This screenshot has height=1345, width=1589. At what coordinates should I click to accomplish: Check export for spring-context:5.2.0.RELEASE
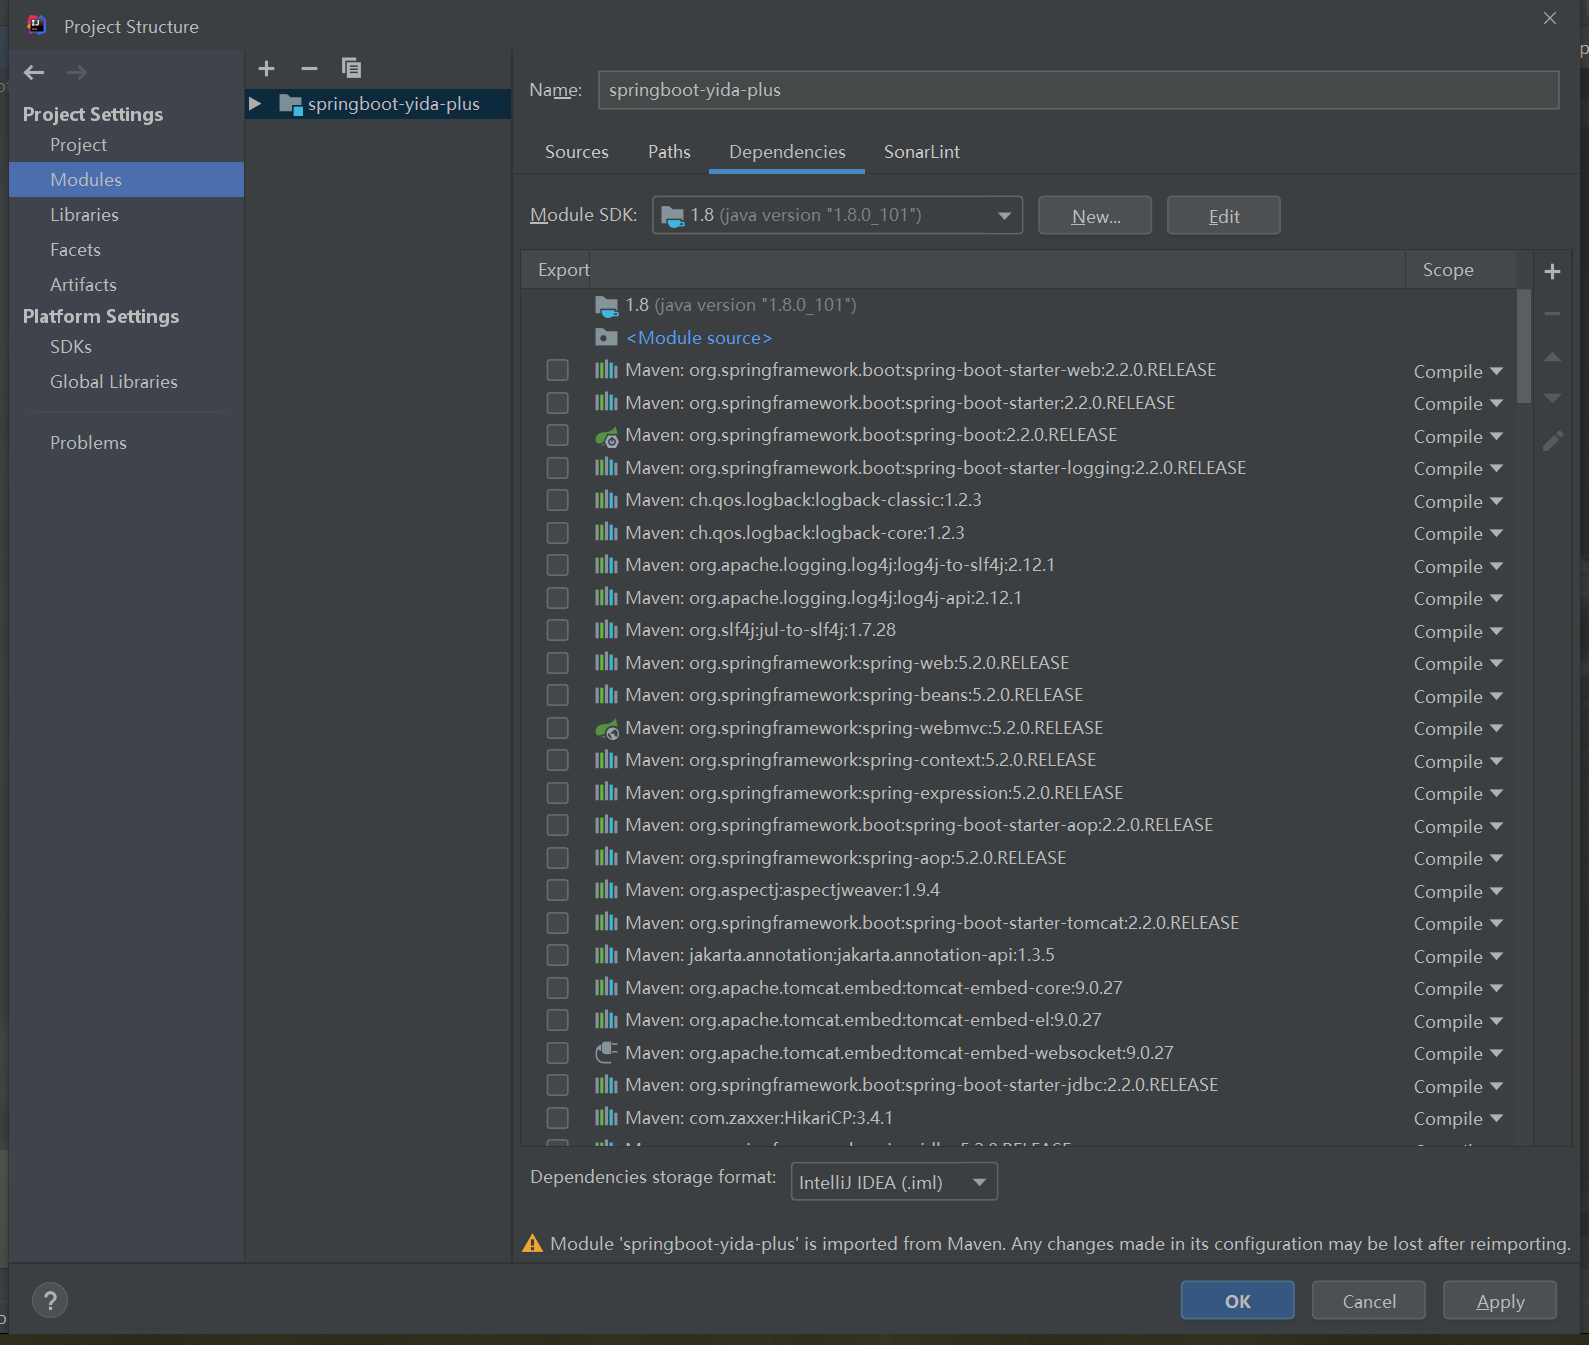click(x=558, y=760)
